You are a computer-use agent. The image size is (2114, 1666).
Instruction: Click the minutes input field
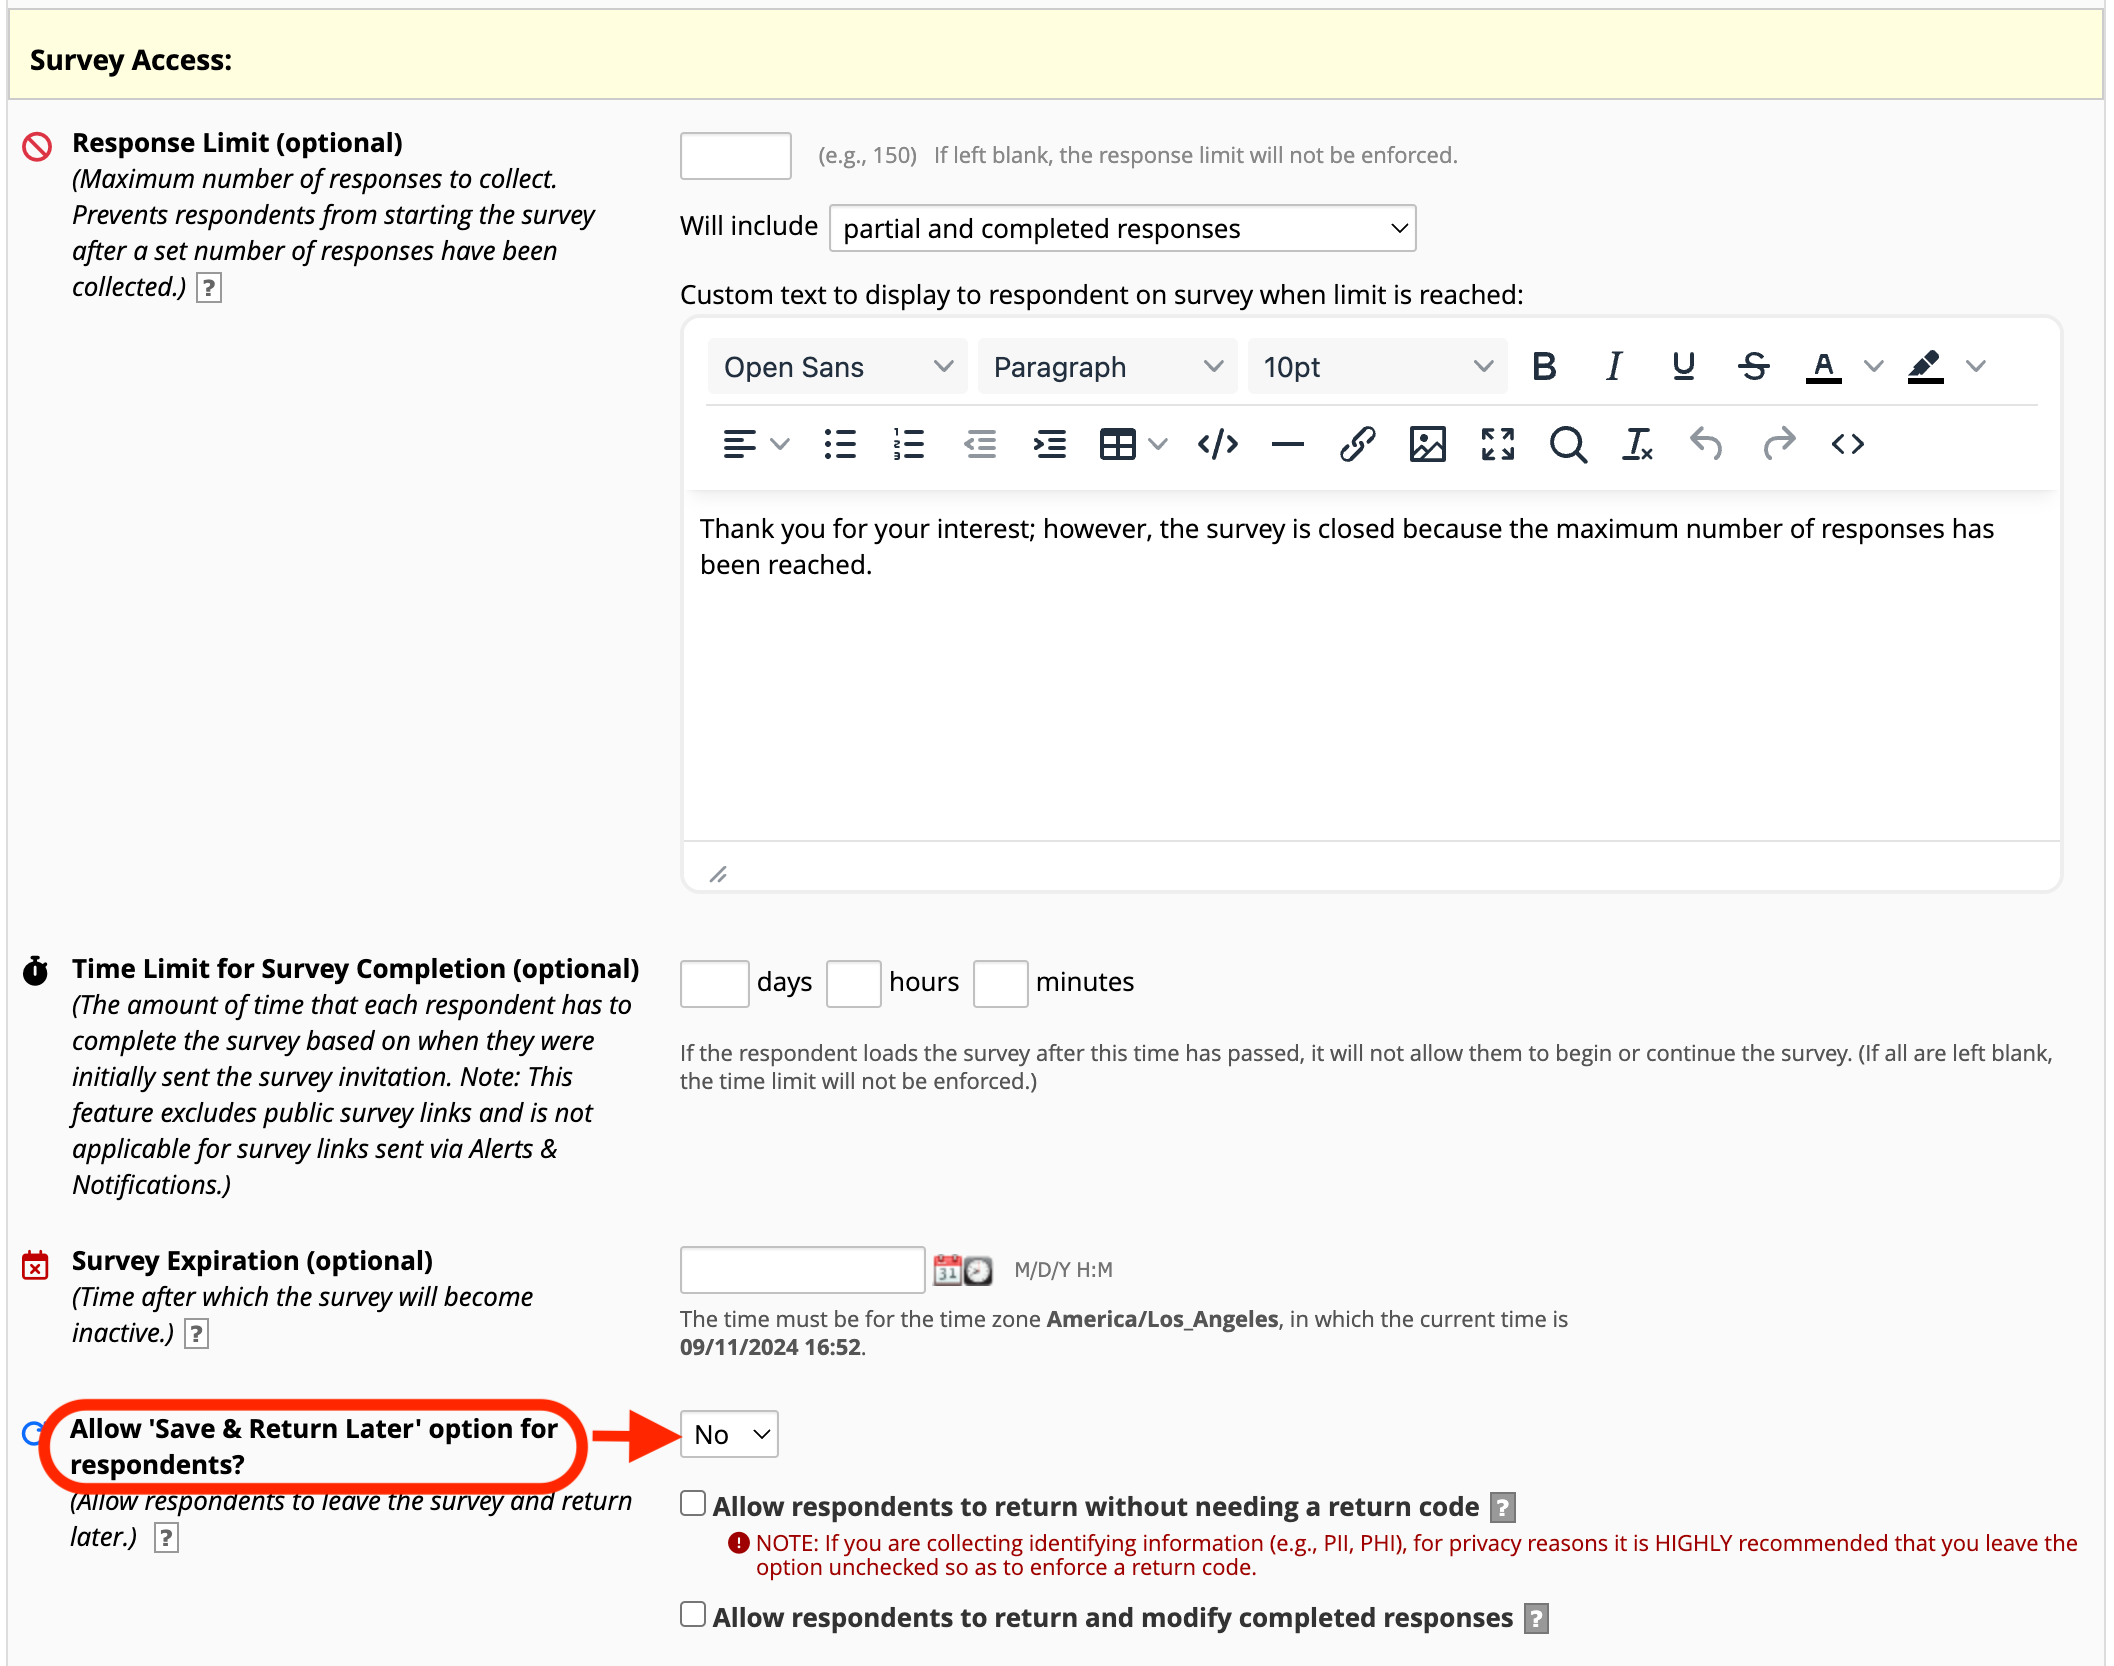pyautogui.click(x=1001, y=983)
